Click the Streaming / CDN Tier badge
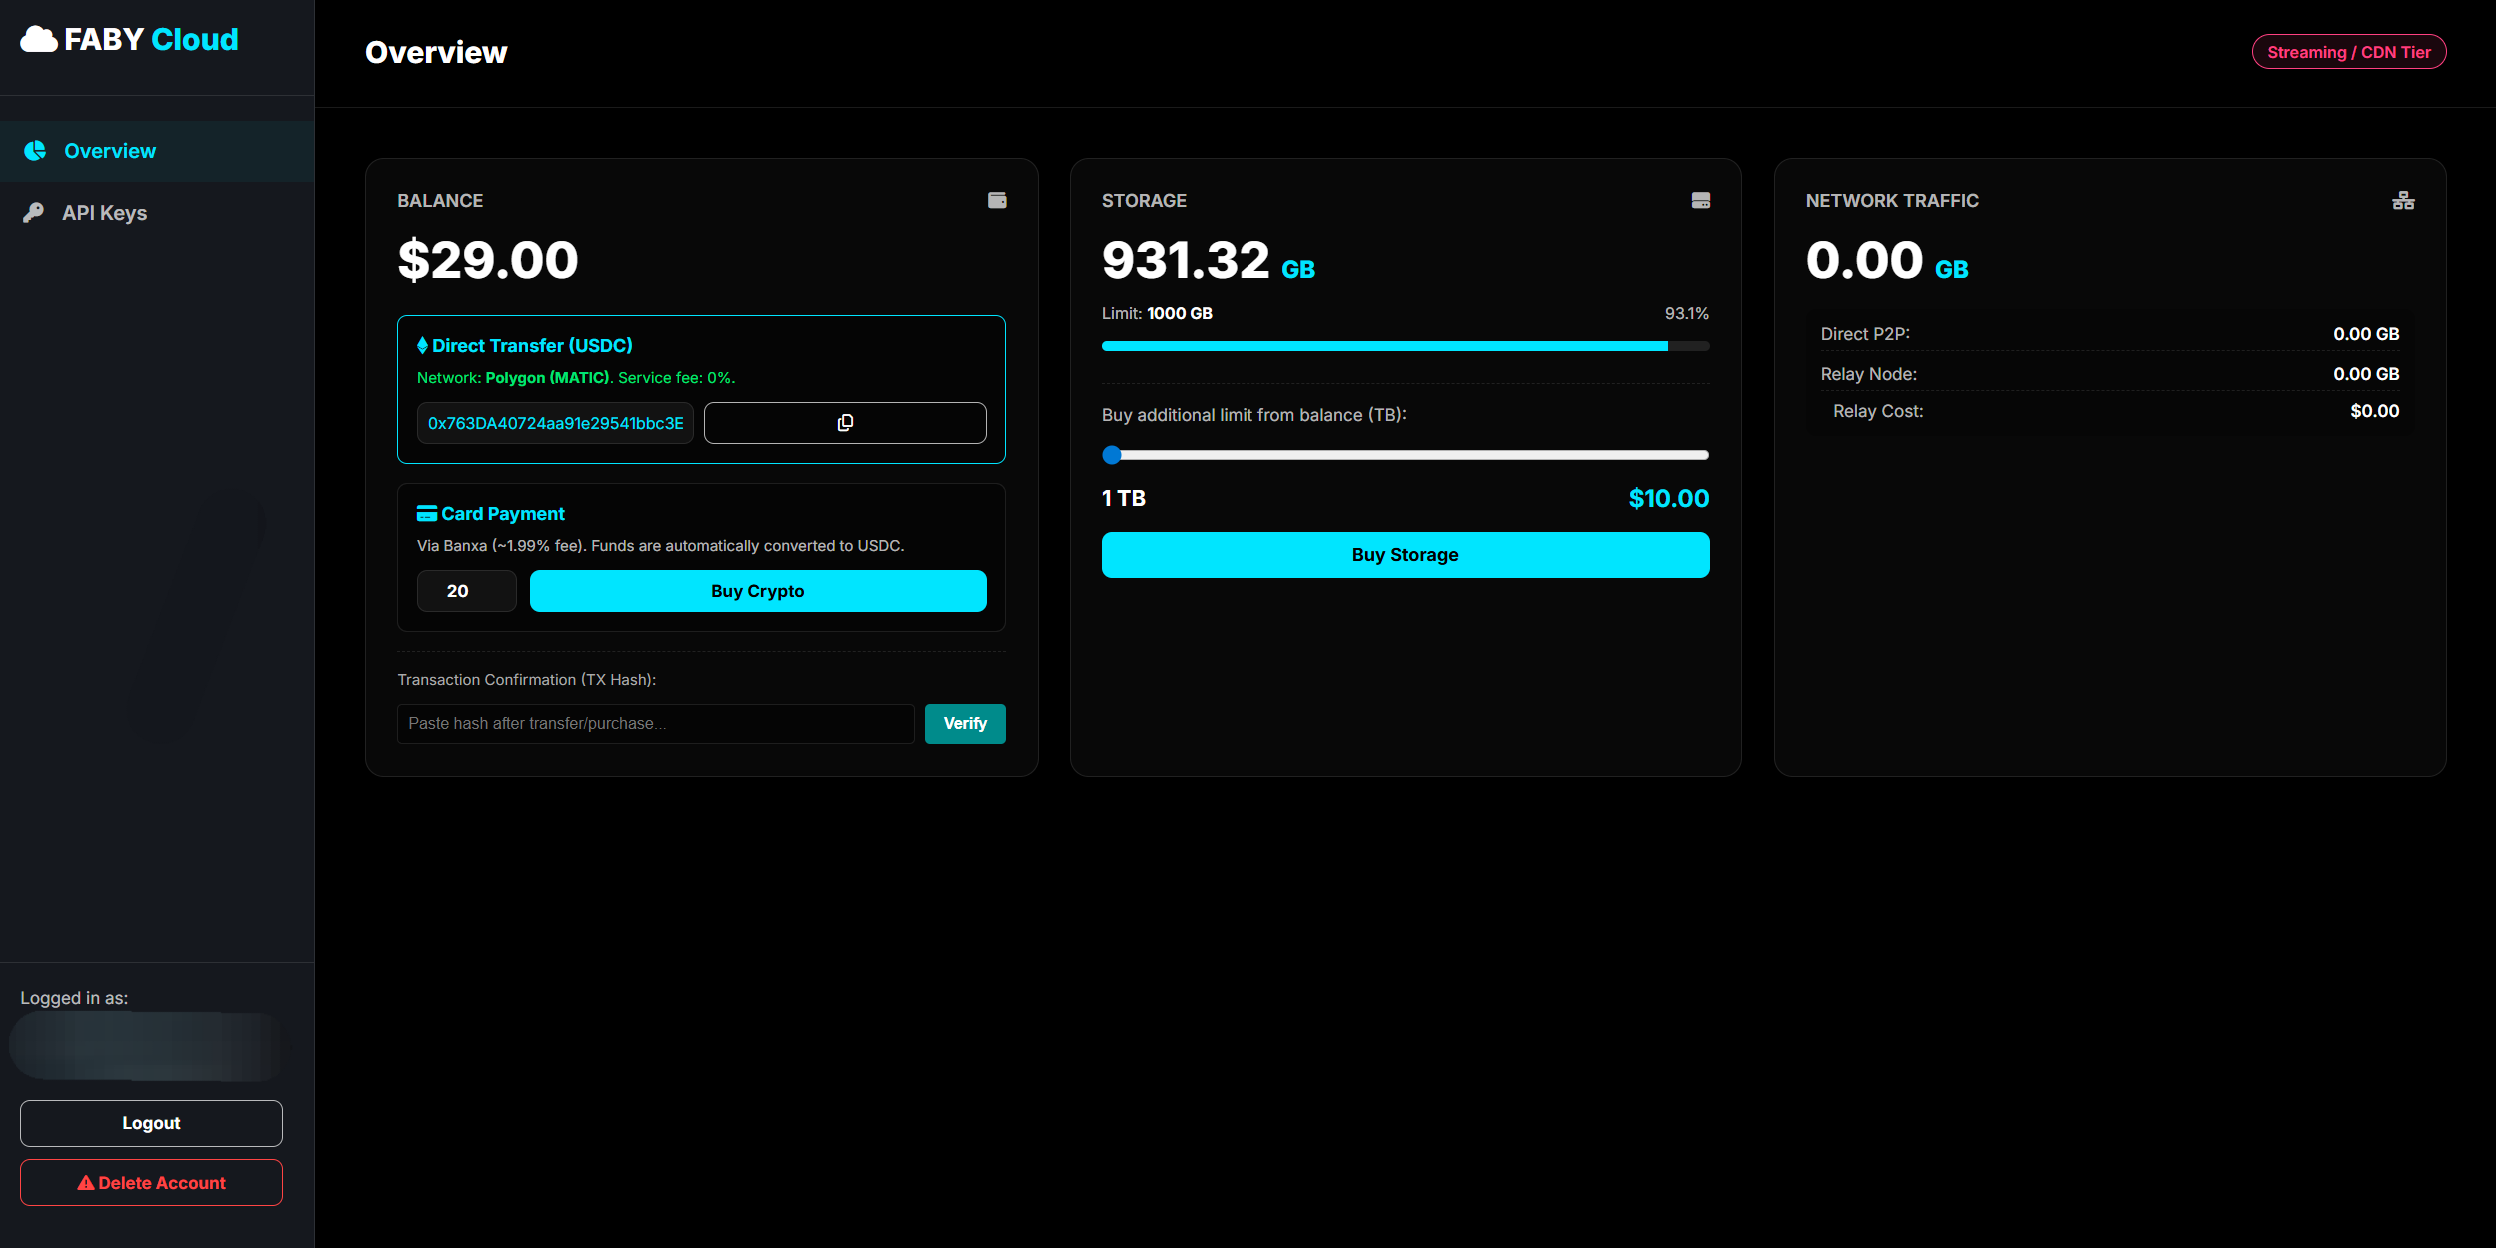Viewport: 2496px width, 1248px height. (x=2348, y=52)
